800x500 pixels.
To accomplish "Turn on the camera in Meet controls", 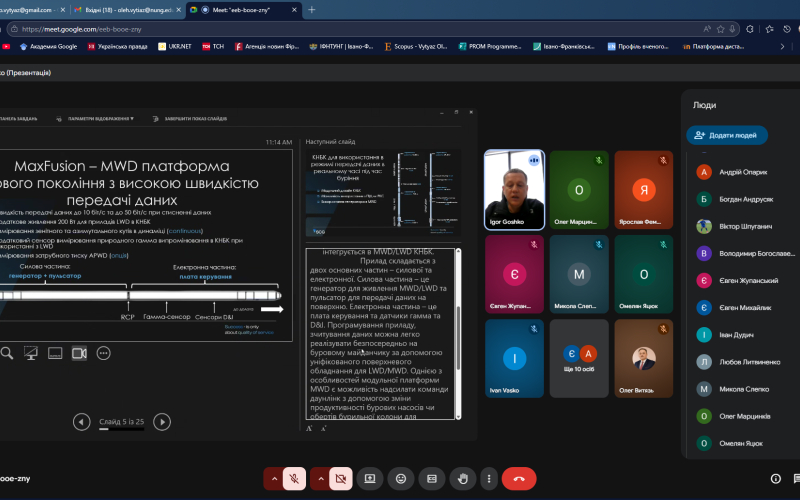I will (x=341, y=479).
